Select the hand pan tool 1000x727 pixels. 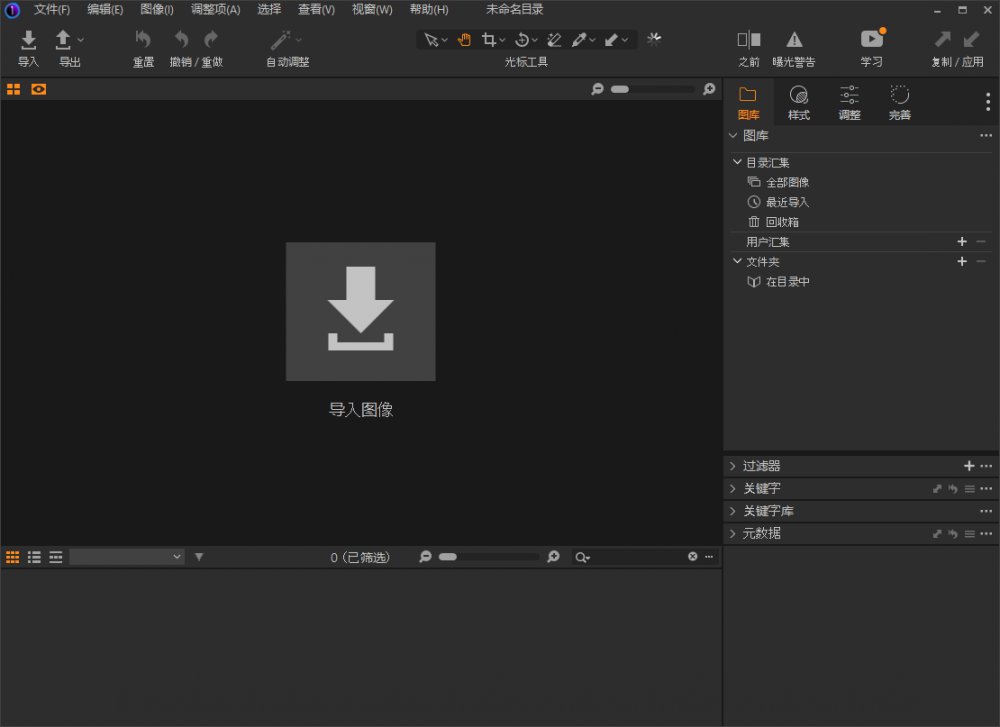click(x=464, y=40)
